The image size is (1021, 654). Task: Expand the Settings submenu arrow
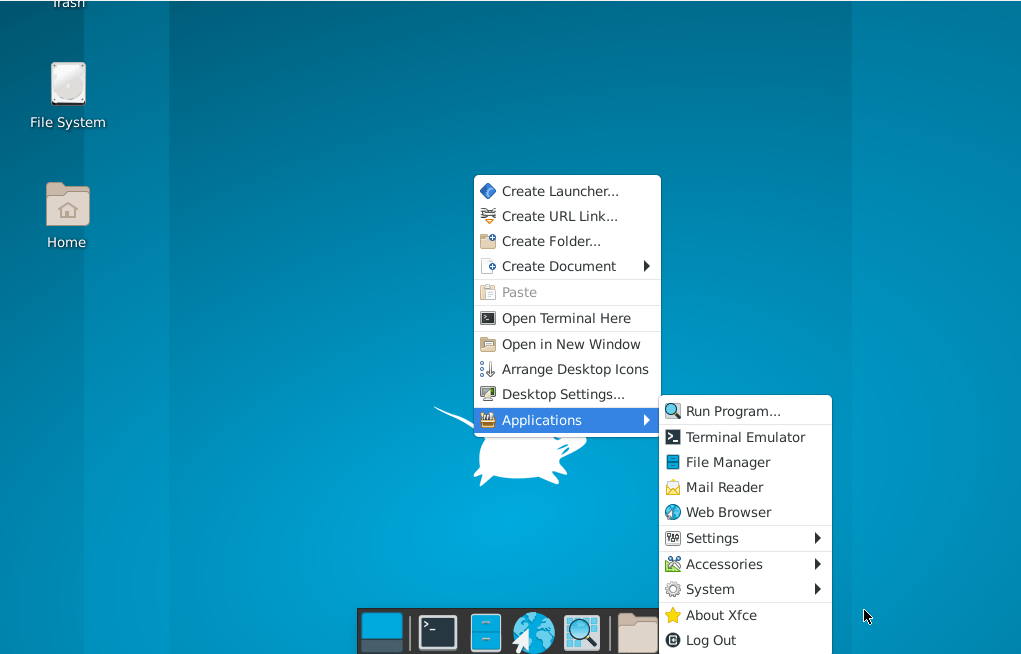tap(818, 538)
